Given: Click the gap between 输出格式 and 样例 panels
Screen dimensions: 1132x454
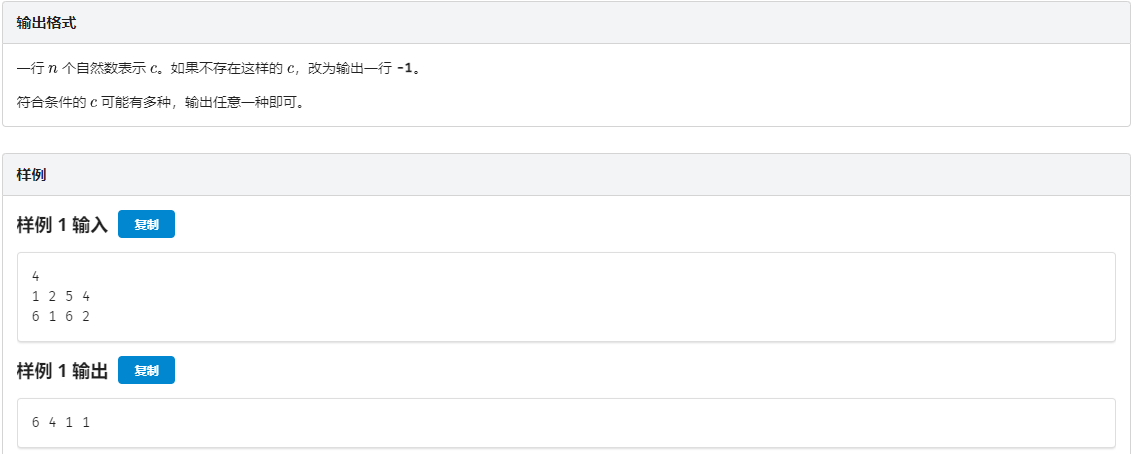Looking at the screenshot, I should point(566,140).
